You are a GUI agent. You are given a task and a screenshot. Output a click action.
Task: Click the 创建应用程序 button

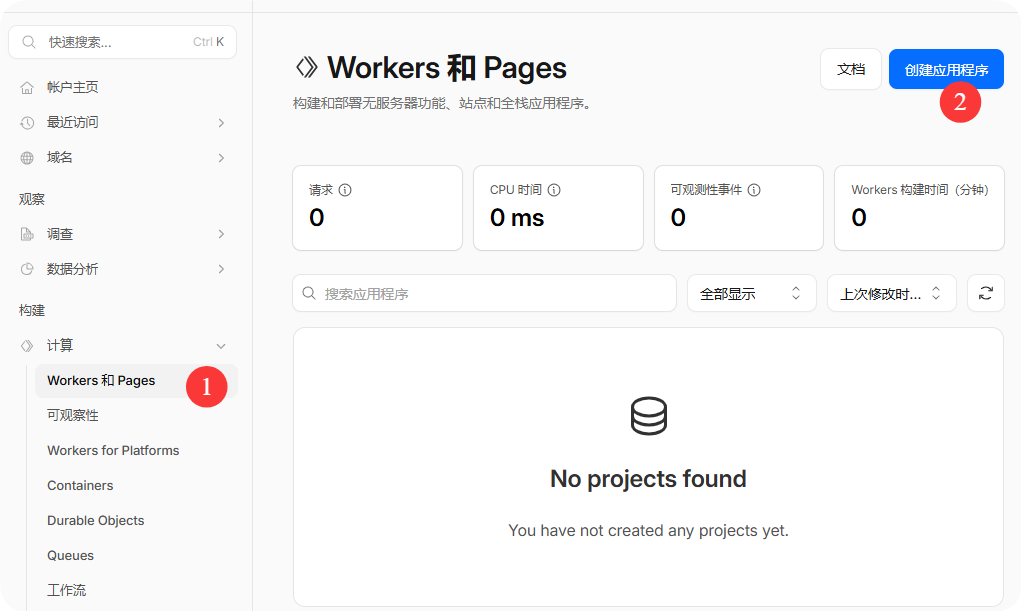[x=946, y=69]
